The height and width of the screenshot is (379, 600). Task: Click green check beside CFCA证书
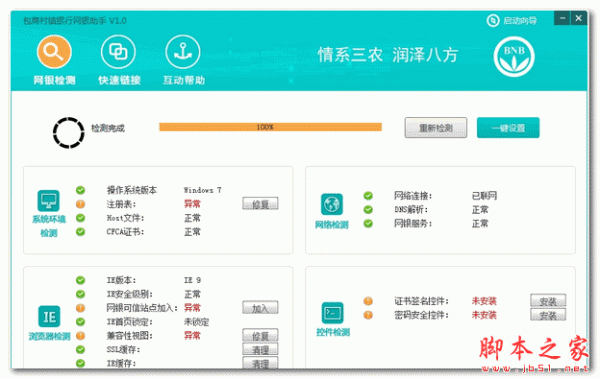80,232
